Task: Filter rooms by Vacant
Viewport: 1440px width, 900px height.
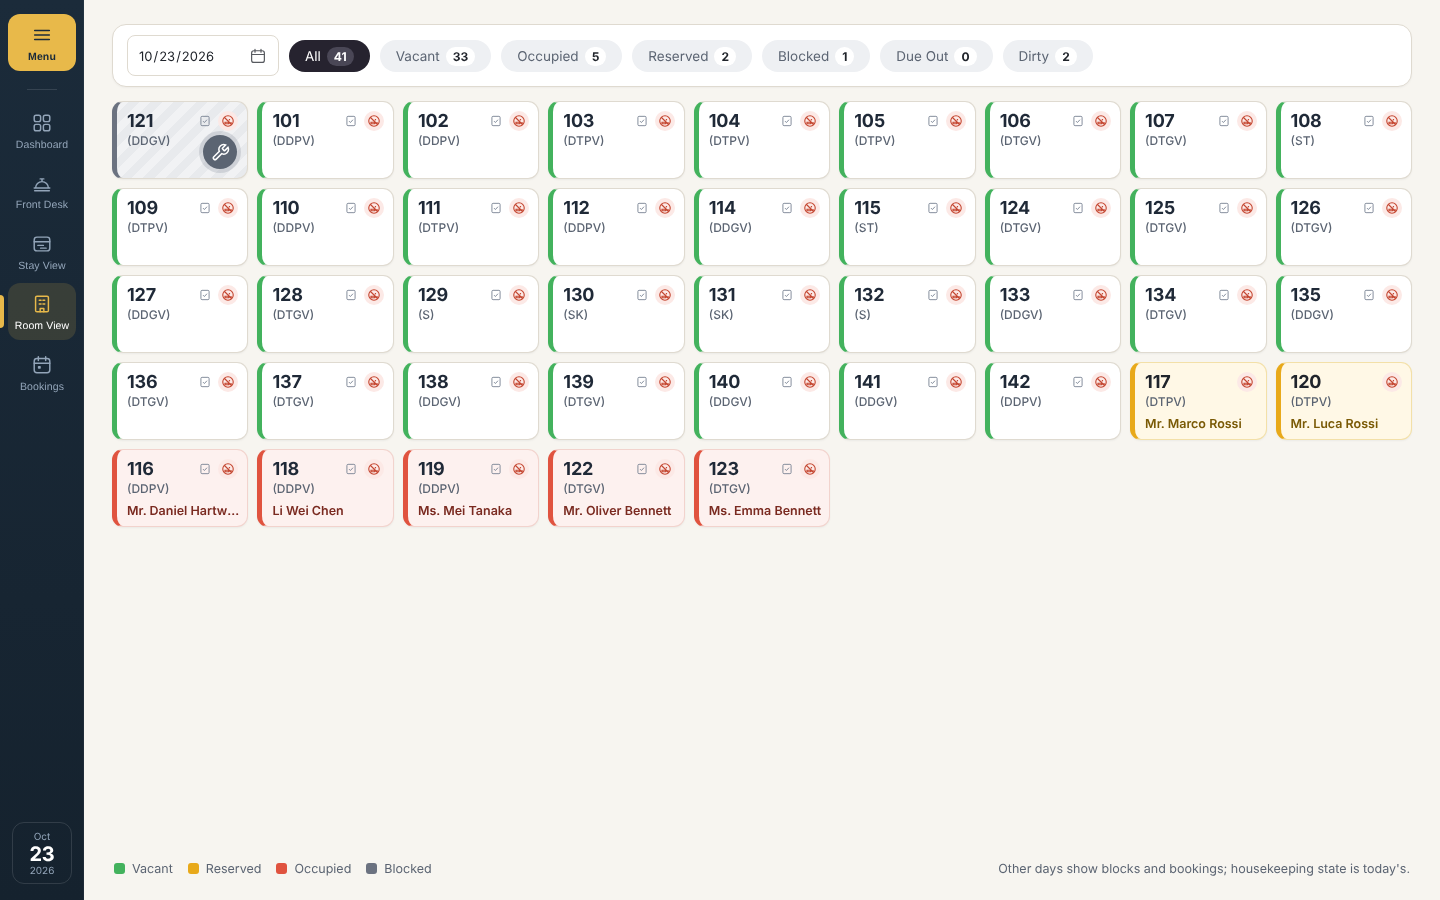Action: point(435,56)
